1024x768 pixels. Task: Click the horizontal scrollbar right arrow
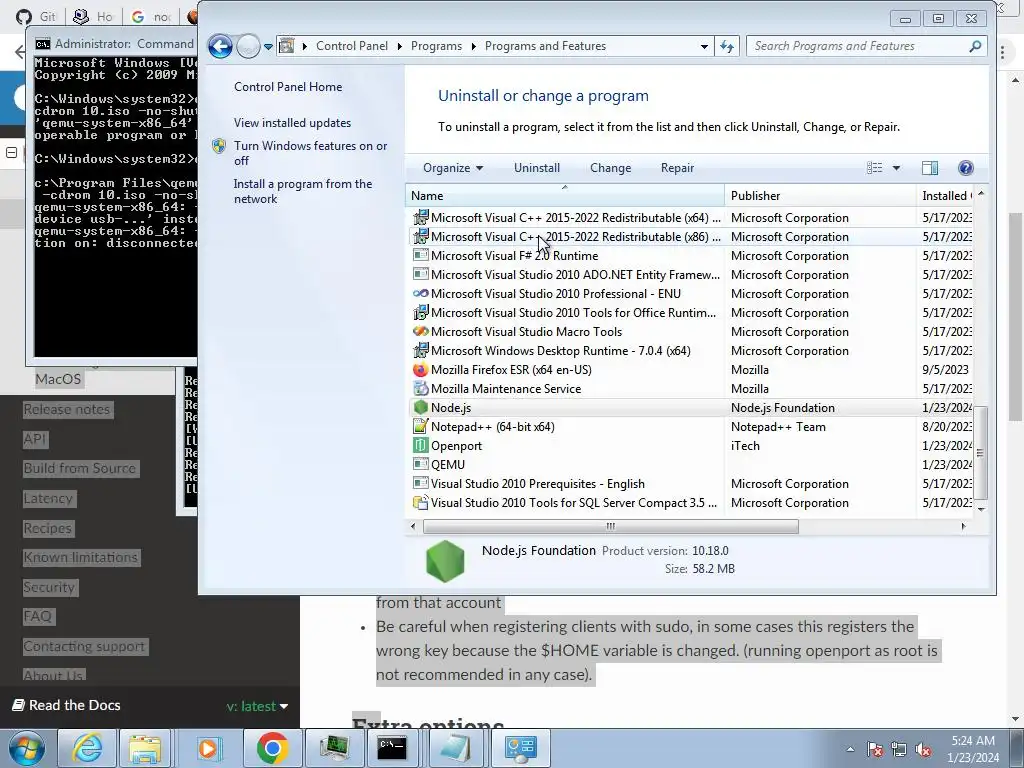point(963,526)
